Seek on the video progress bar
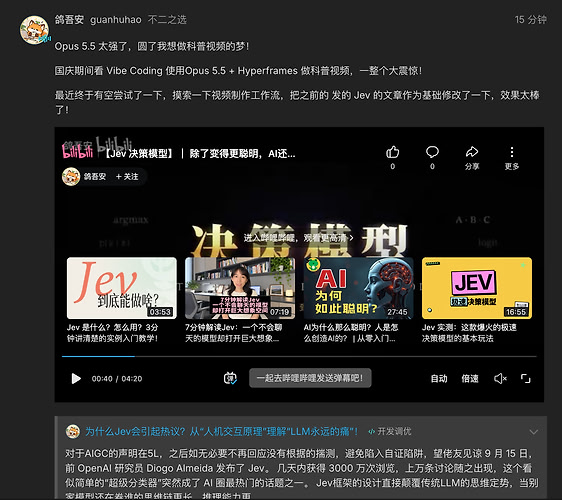562x500 pixels. [x=299, y=356]
